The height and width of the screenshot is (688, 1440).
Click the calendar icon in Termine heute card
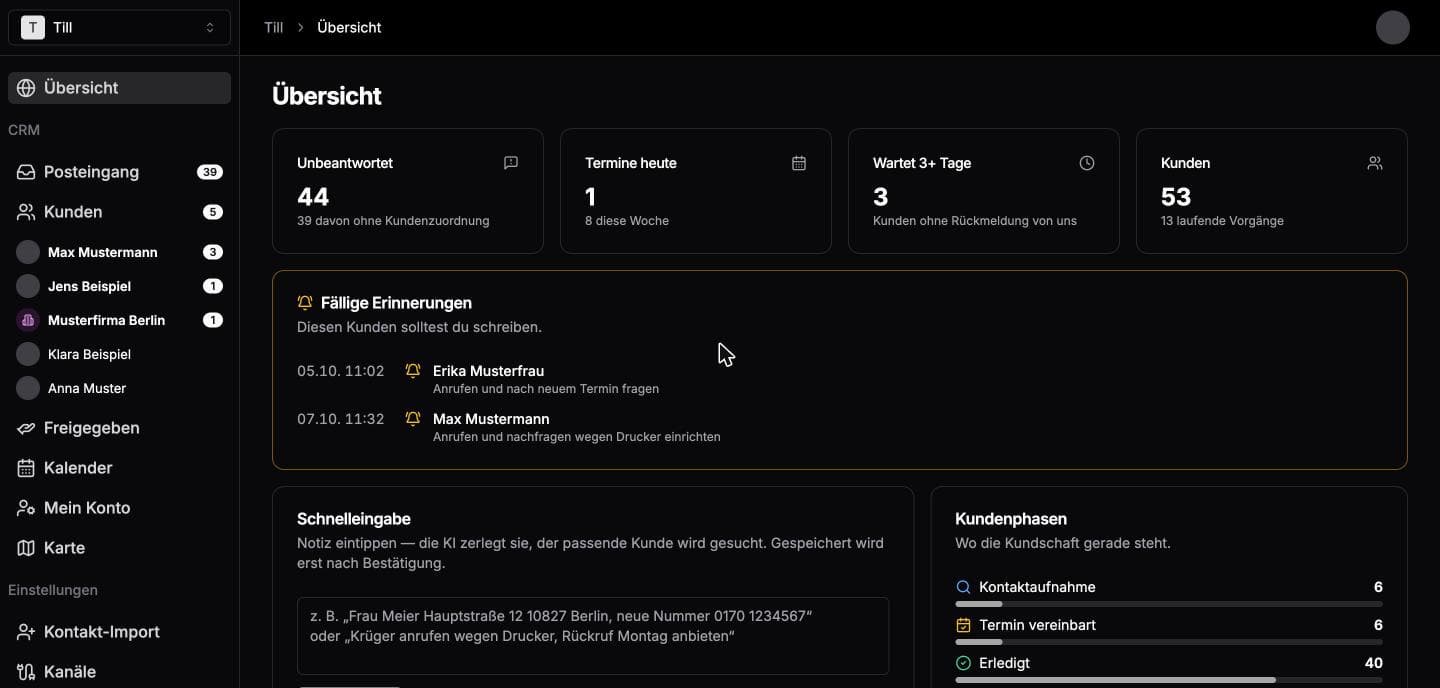(799, 163)
